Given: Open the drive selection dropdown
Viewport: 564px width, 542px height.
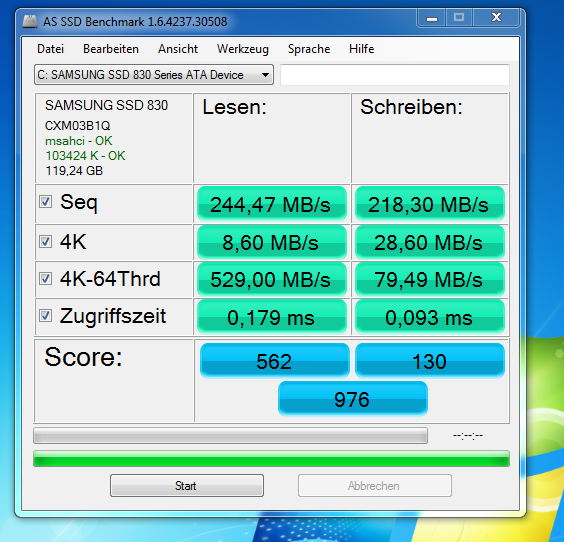Looking at the screenshot, I should click(154, 75).
